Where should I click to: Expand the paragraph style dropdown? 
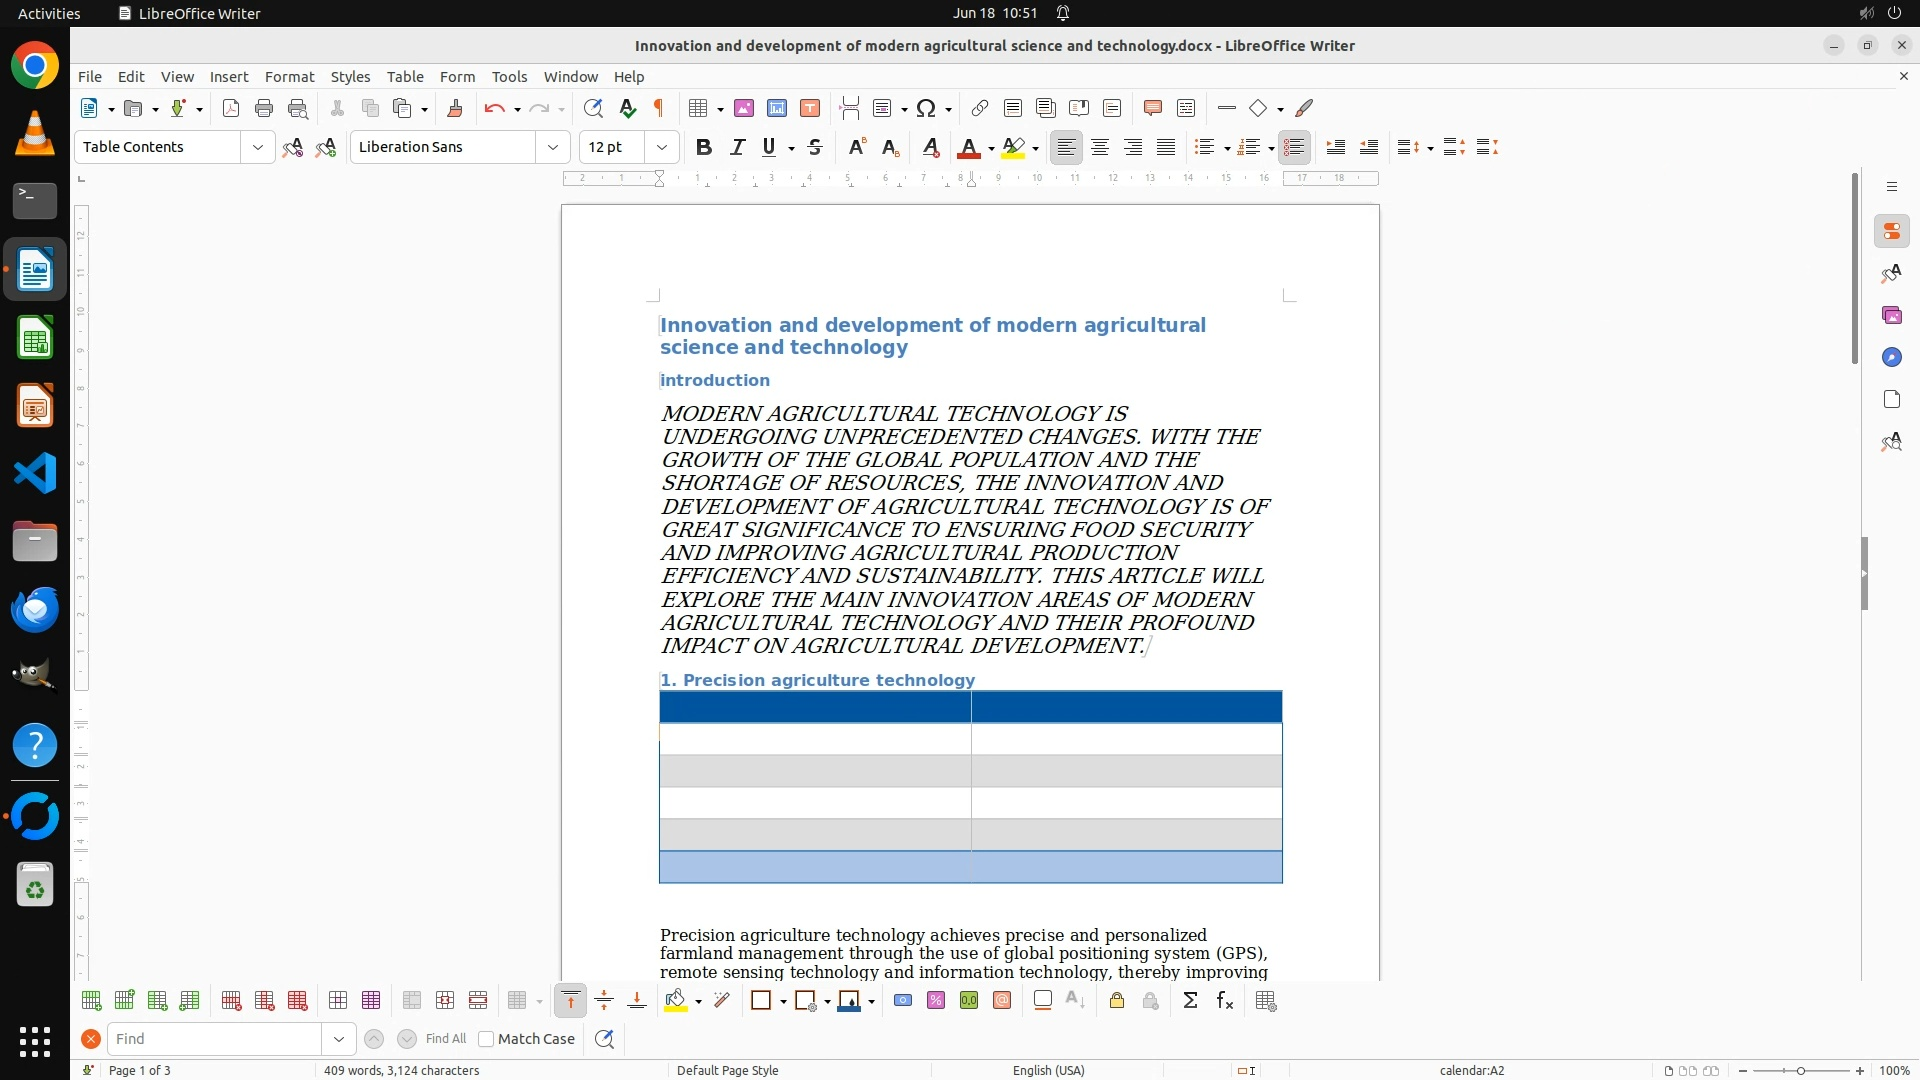257,147
